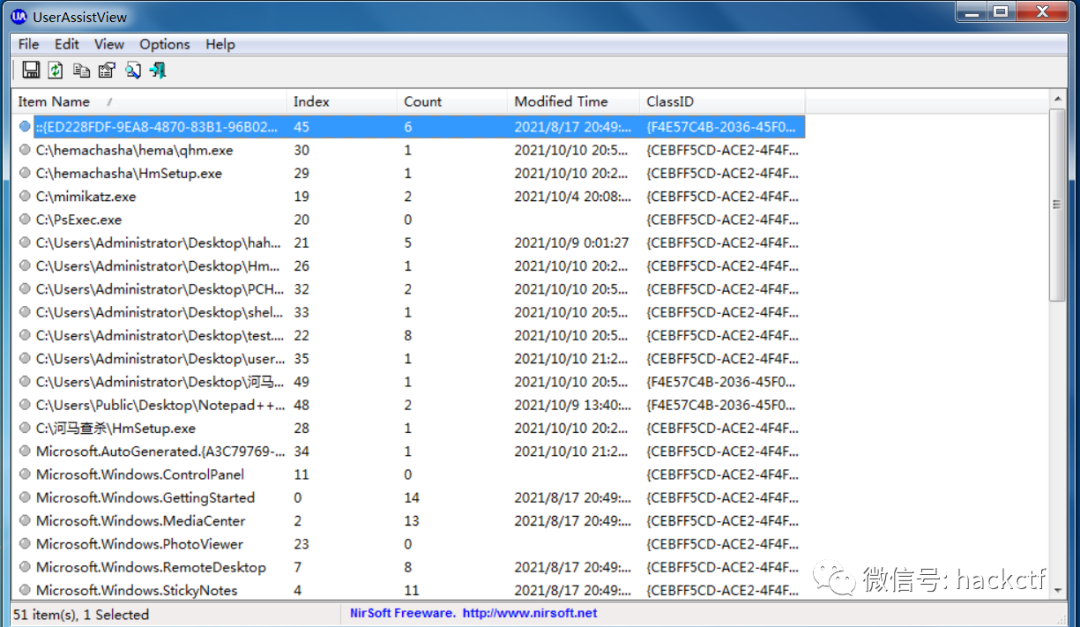The image size is (1080, 627).
Task: Click the UserAssistView app icon in title bar
Action: pos(19,16)
